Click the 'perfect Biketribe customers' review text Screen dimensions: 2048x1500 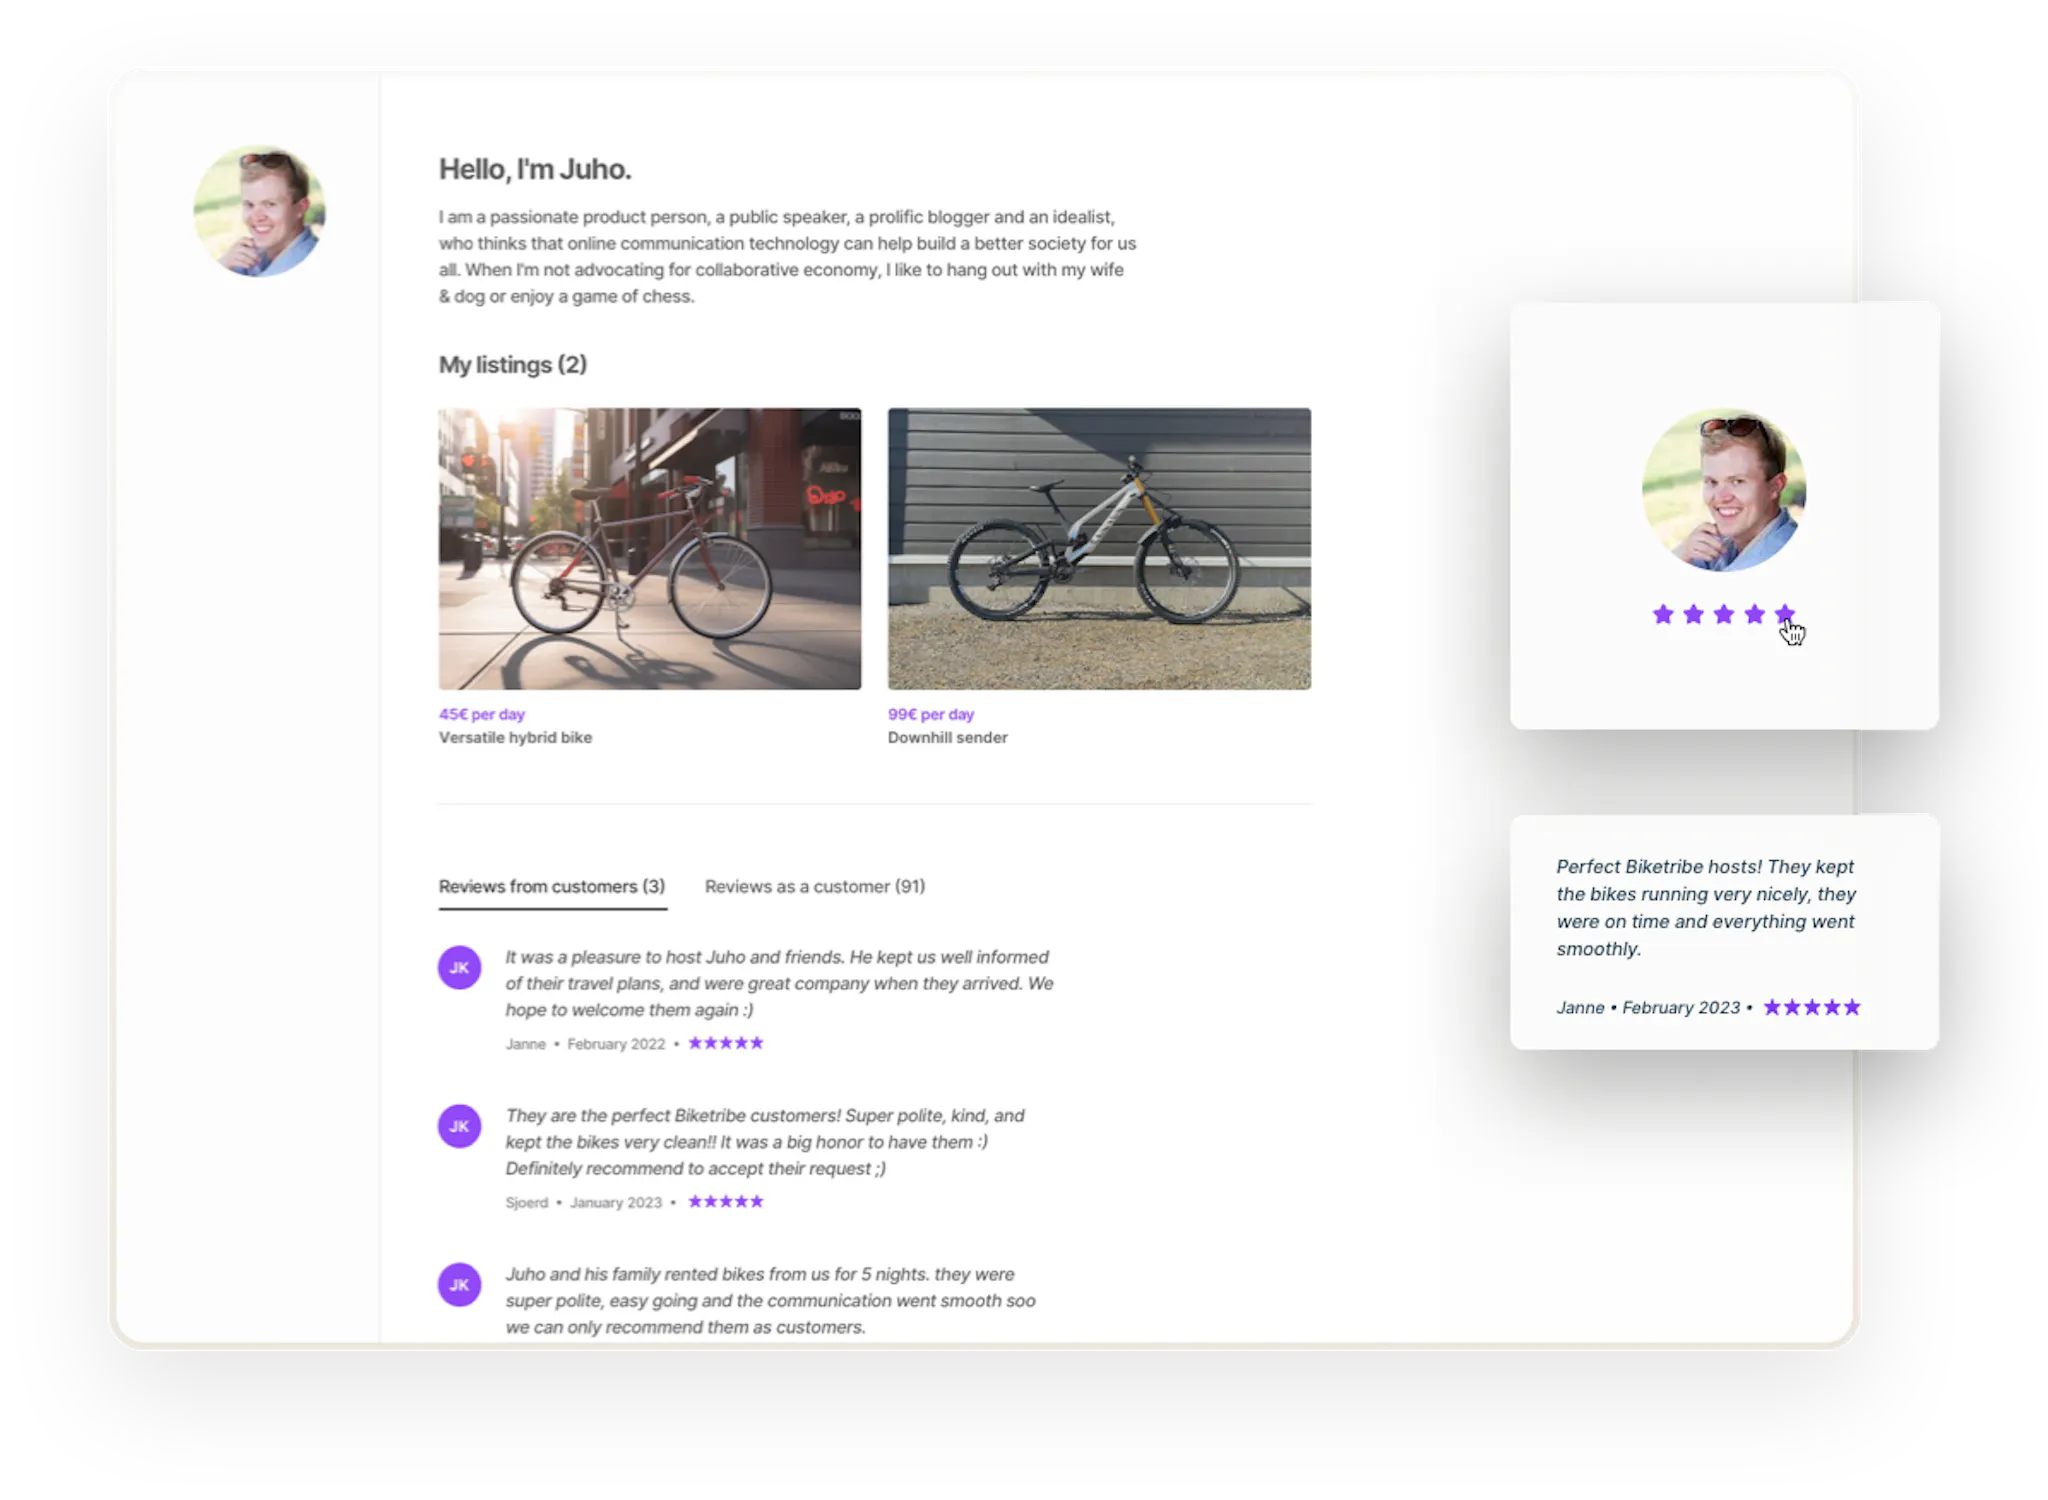point(765,1141)
